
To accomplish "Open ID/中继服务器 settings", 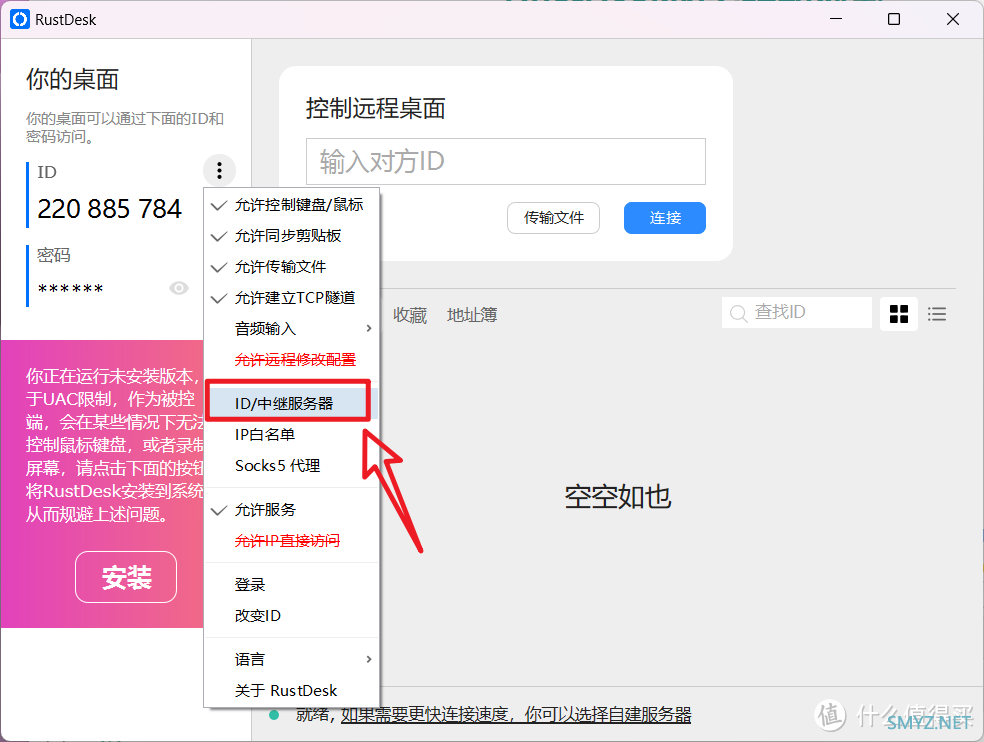I will point(289,404).
